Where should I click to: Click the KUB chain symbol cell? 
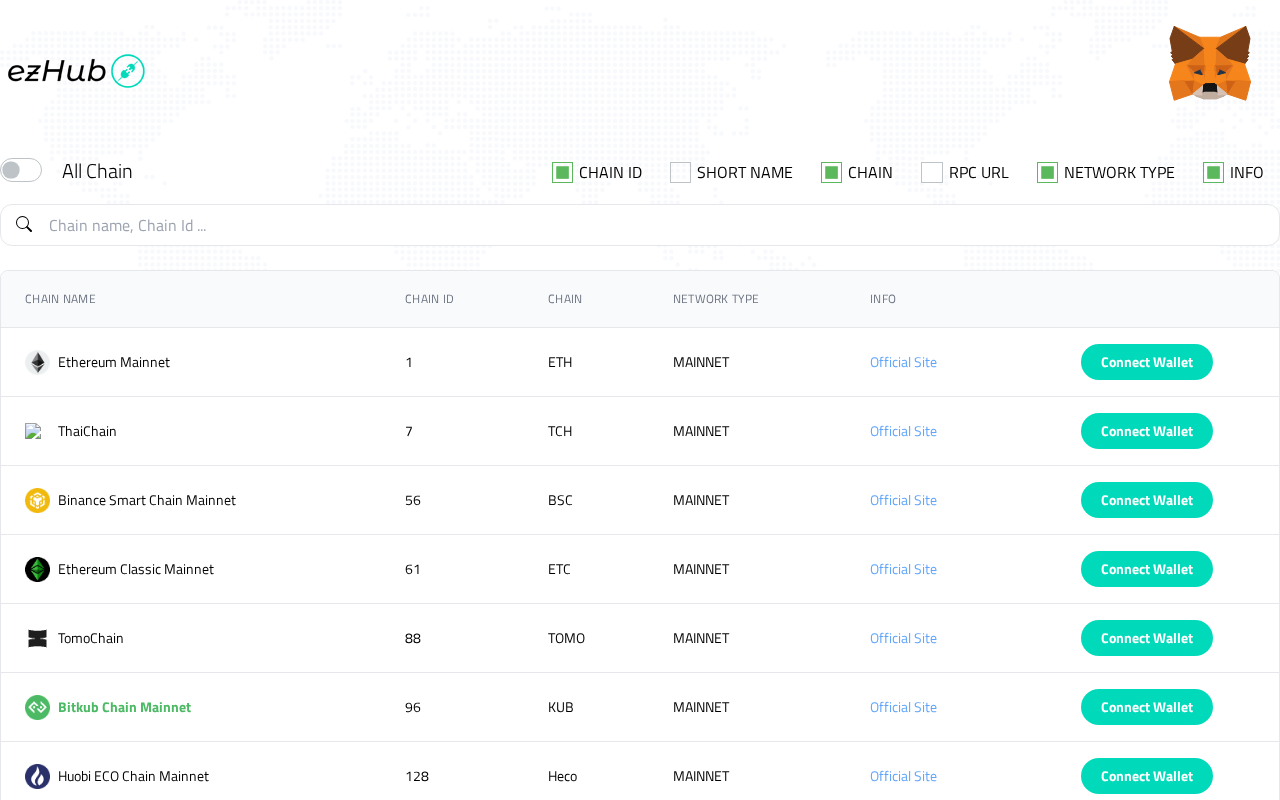click(561, 707)
